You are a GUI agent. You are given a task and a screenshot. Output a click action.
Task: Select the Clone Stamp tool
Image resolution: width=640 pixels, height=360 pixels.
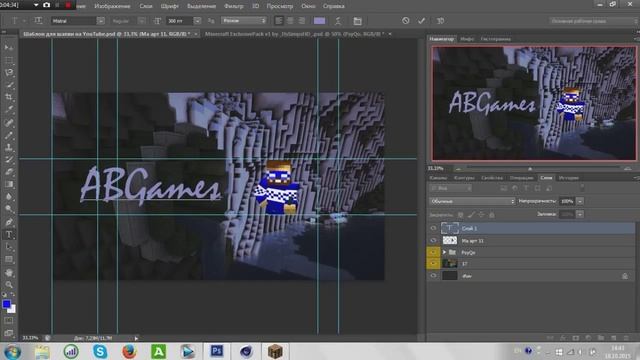9,147
